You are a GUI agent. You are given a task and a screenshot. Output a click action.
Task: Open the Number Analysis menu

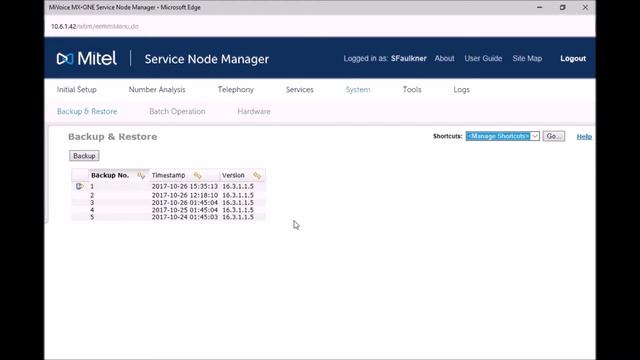pos(157,89)
